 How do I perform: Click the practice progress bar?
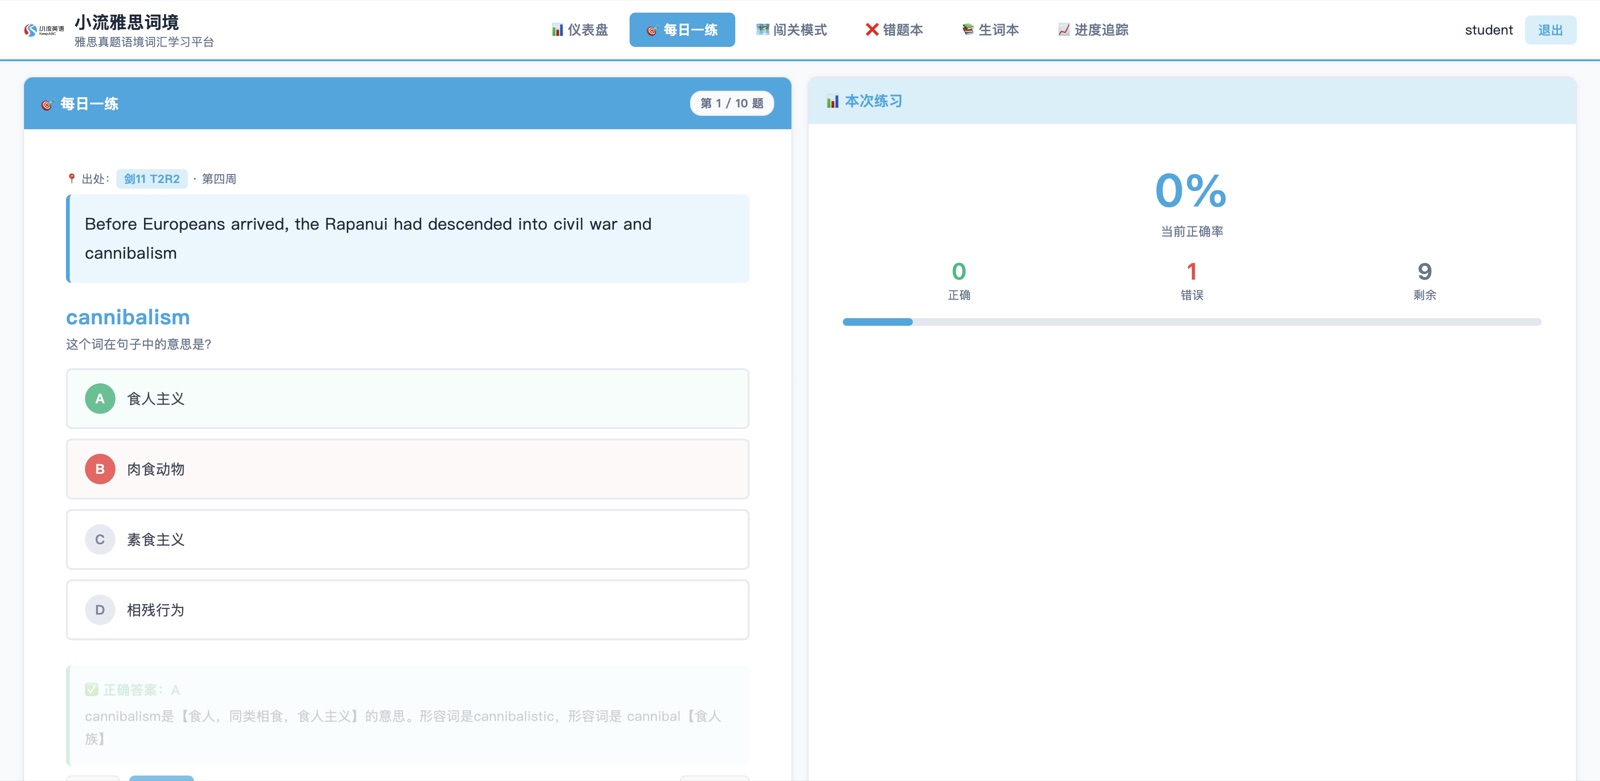[x=1192, y=322]
